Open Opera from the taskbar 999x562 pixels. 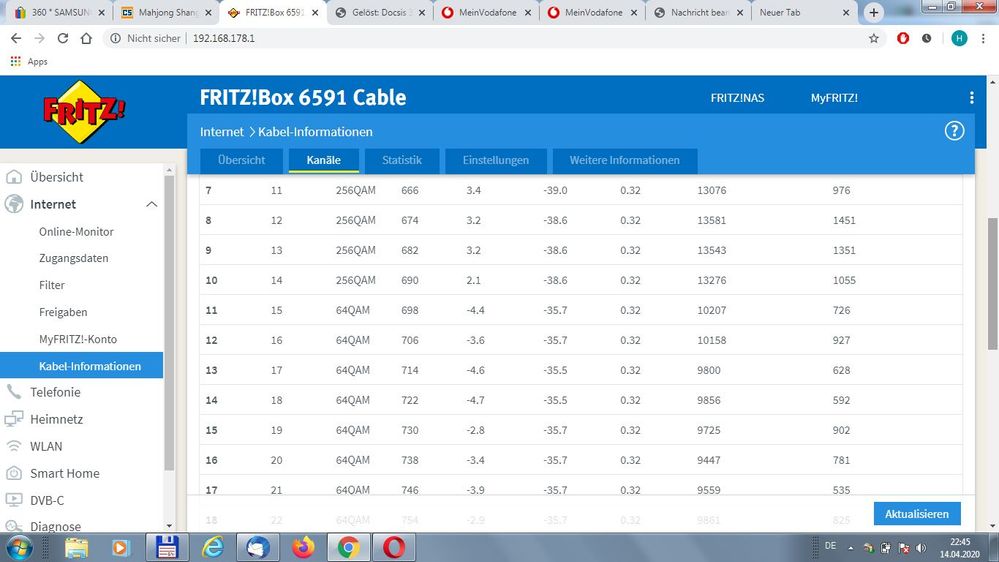tap(394, 547)
